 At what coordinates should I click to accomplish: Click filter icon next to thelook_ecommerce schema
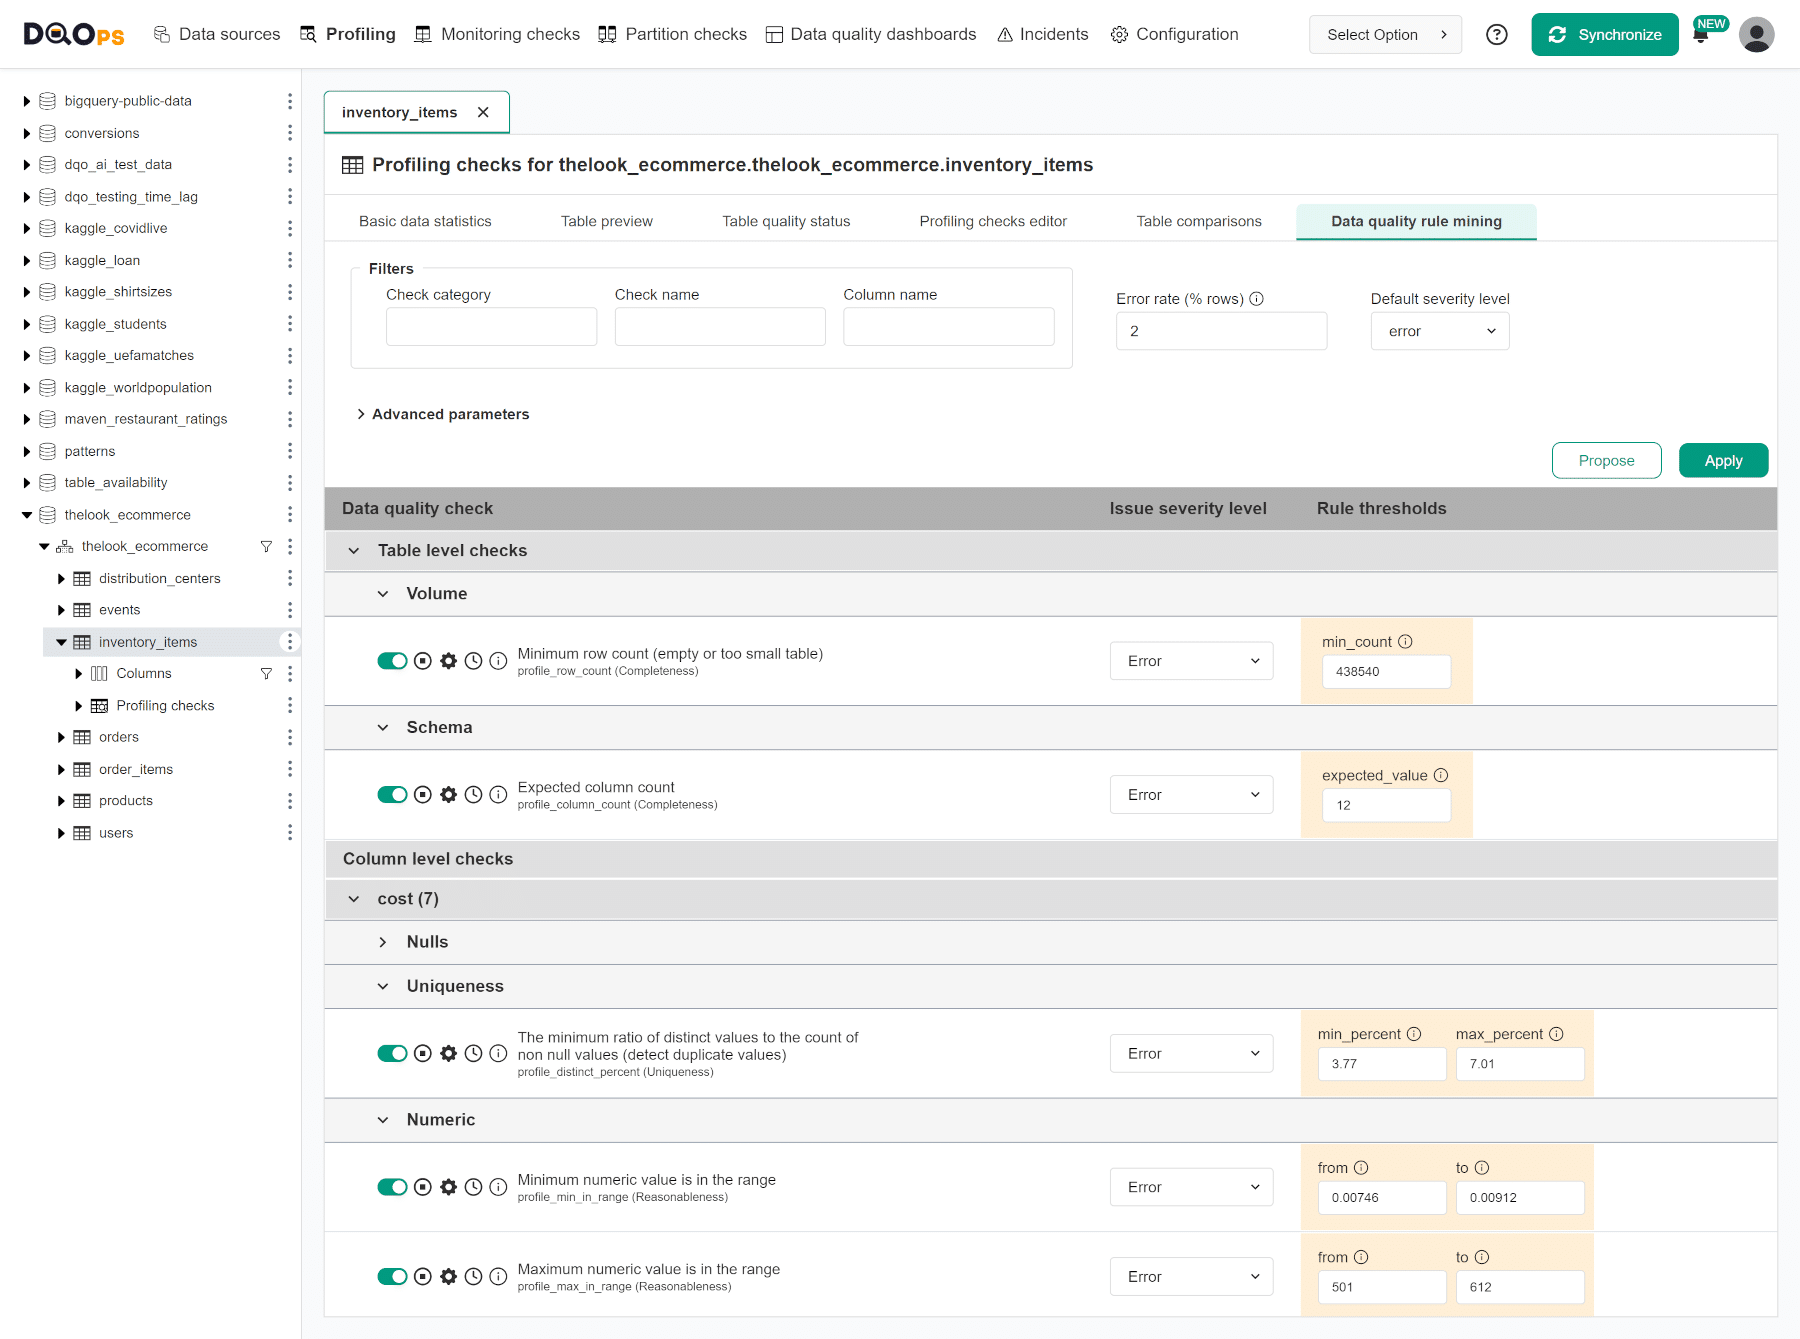click(266, 546)
